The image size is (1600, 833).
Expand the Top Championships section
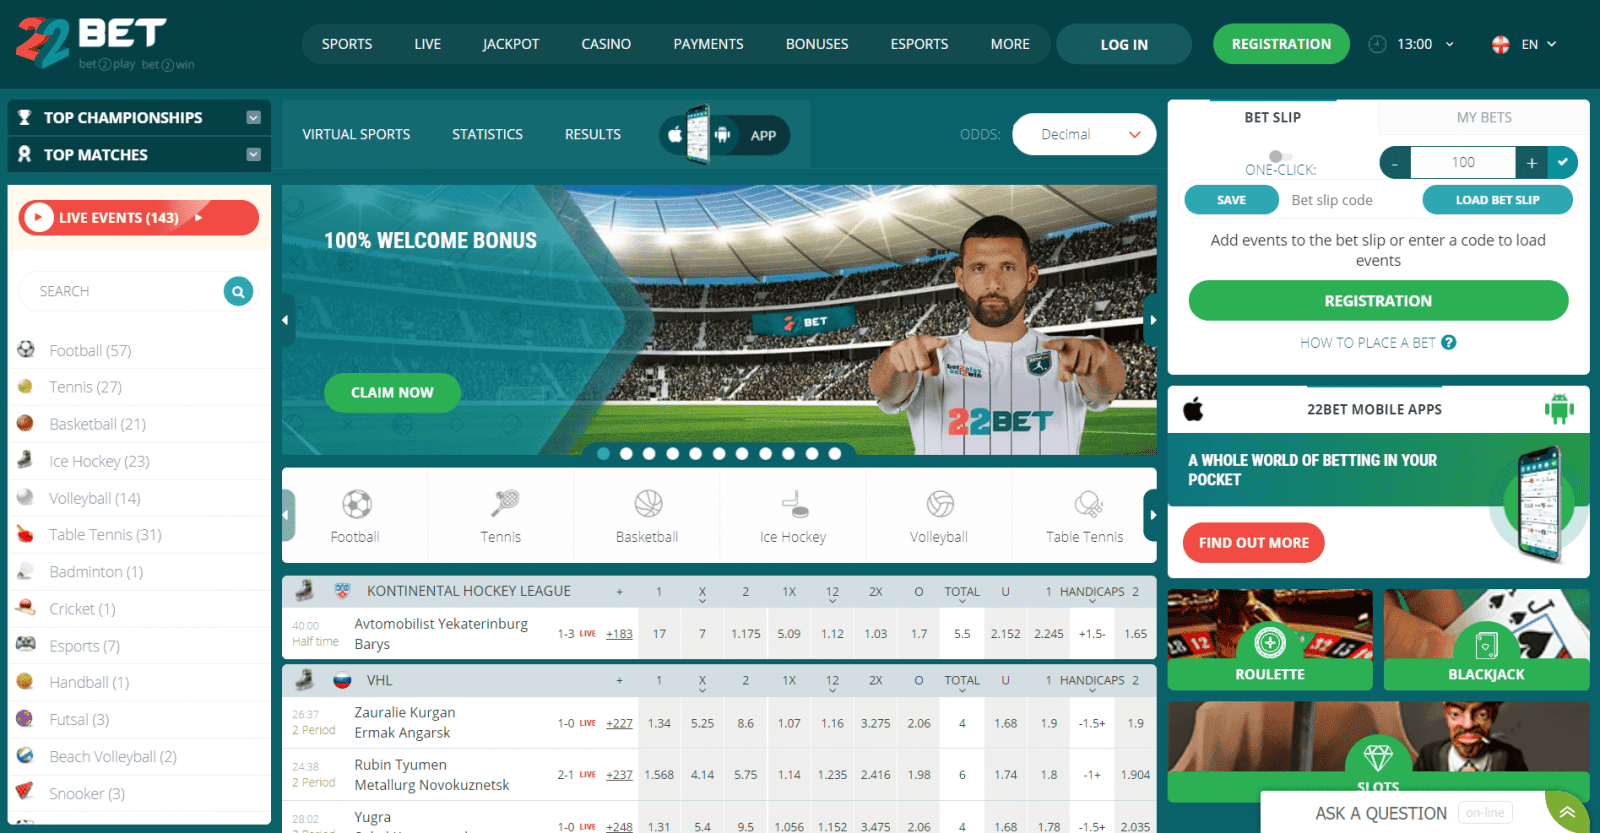253,117
